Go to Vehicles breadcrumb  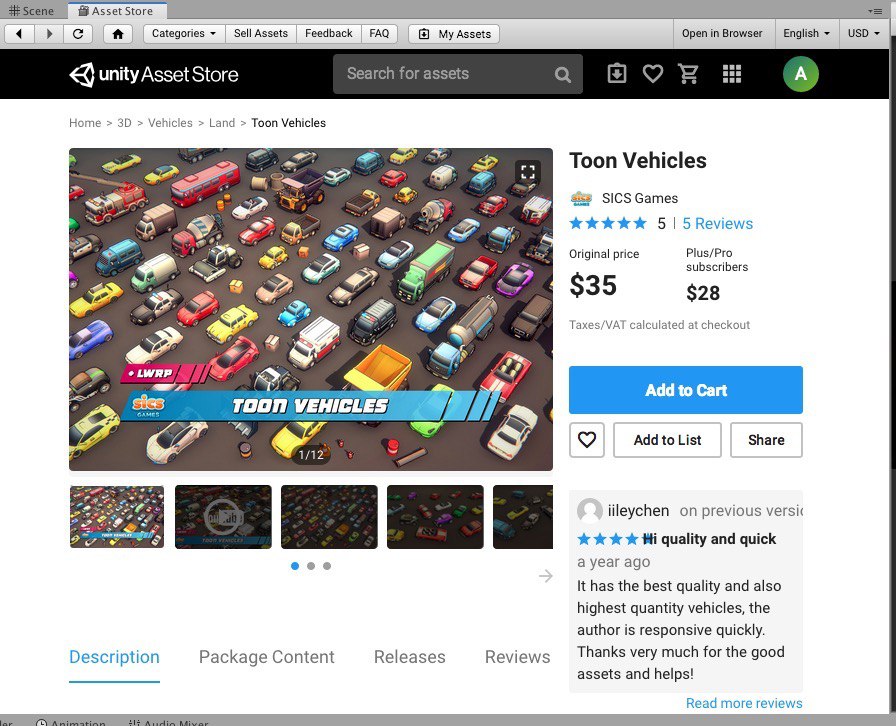pos(170,123)
